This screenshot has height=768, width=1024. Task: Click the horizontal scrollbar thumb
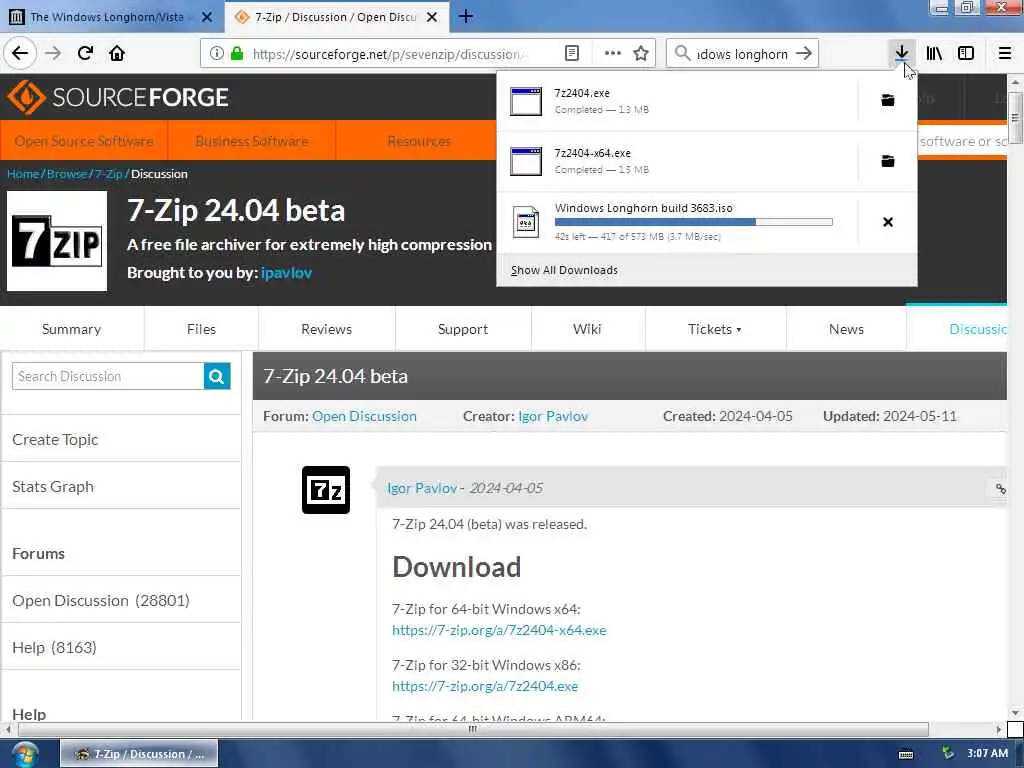473,729
